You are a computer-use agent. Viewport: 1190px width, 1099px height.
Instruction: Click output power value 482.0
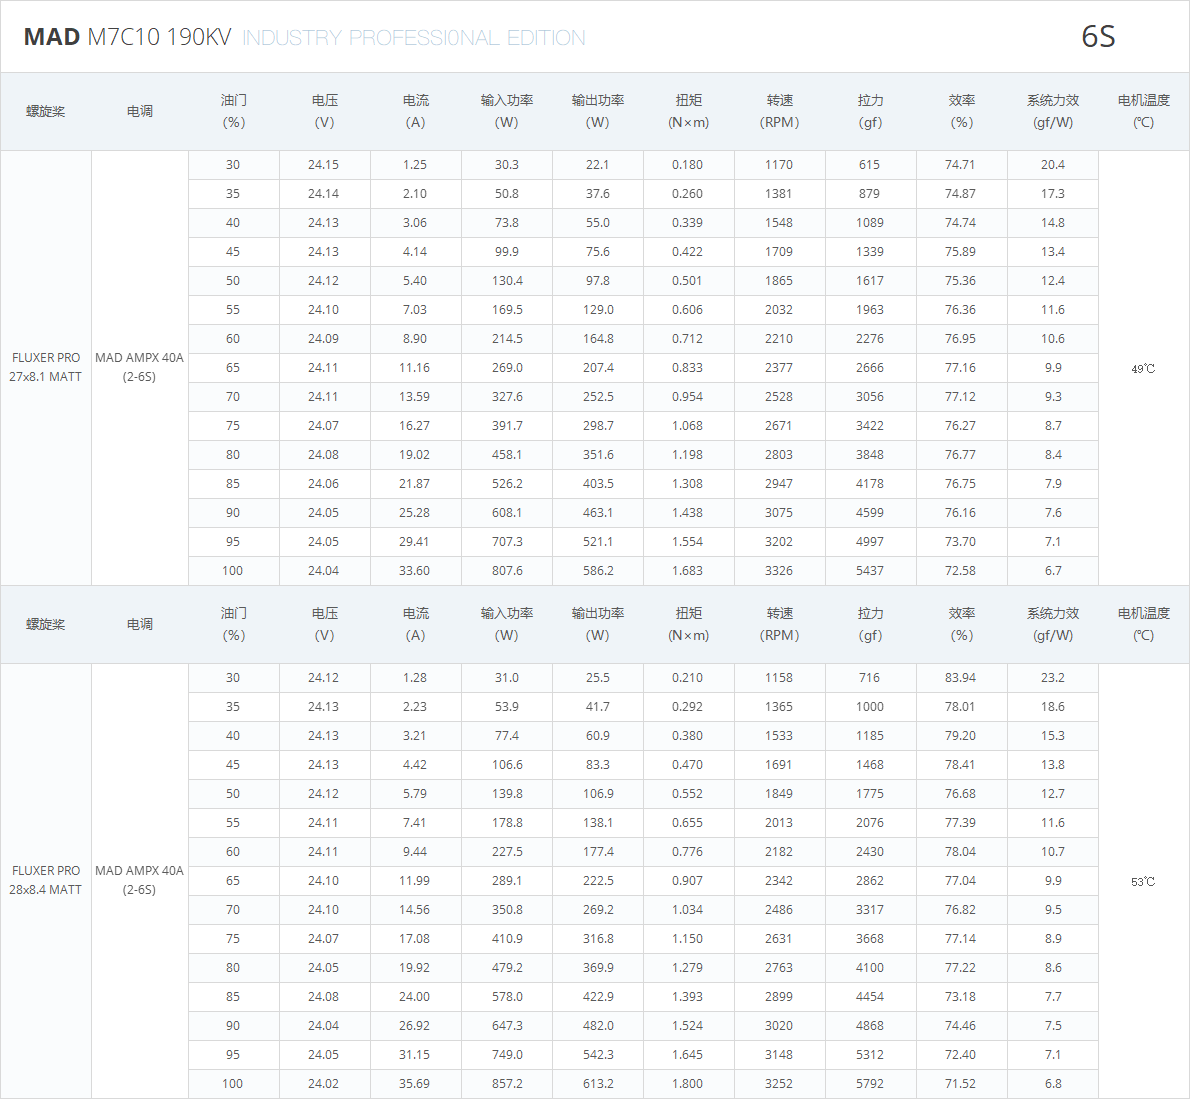[x=598, y=1026]
